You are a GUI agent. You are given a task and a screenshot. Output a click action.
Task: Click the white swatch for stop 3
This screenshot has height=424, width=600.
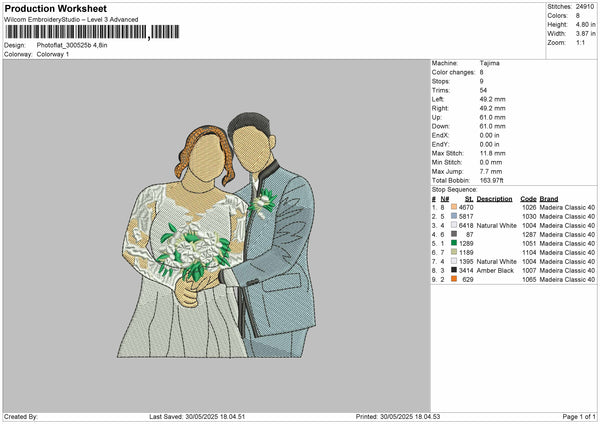454,225
